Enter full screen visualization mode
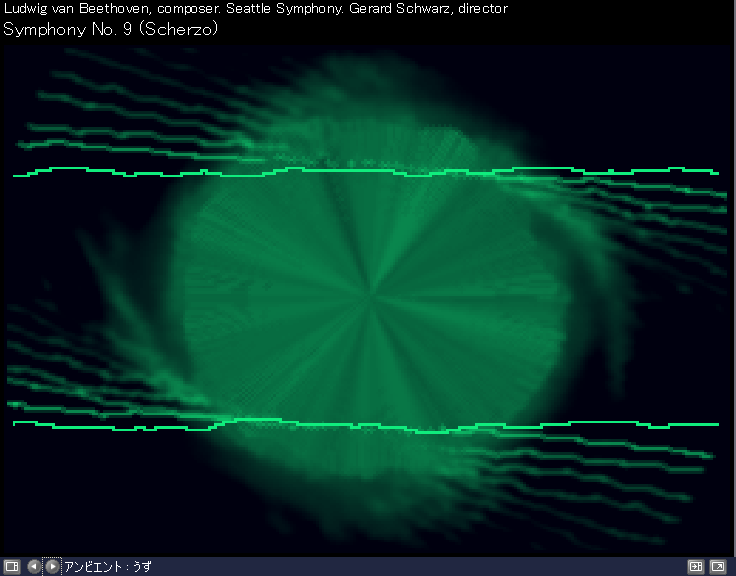The height and width of the screenshot is (576, 736). coord(718,566)
